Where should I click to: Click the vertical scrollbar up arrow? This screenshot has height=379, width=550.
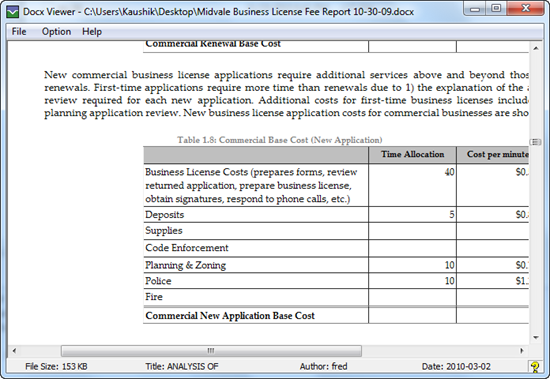tap(536, 48)
